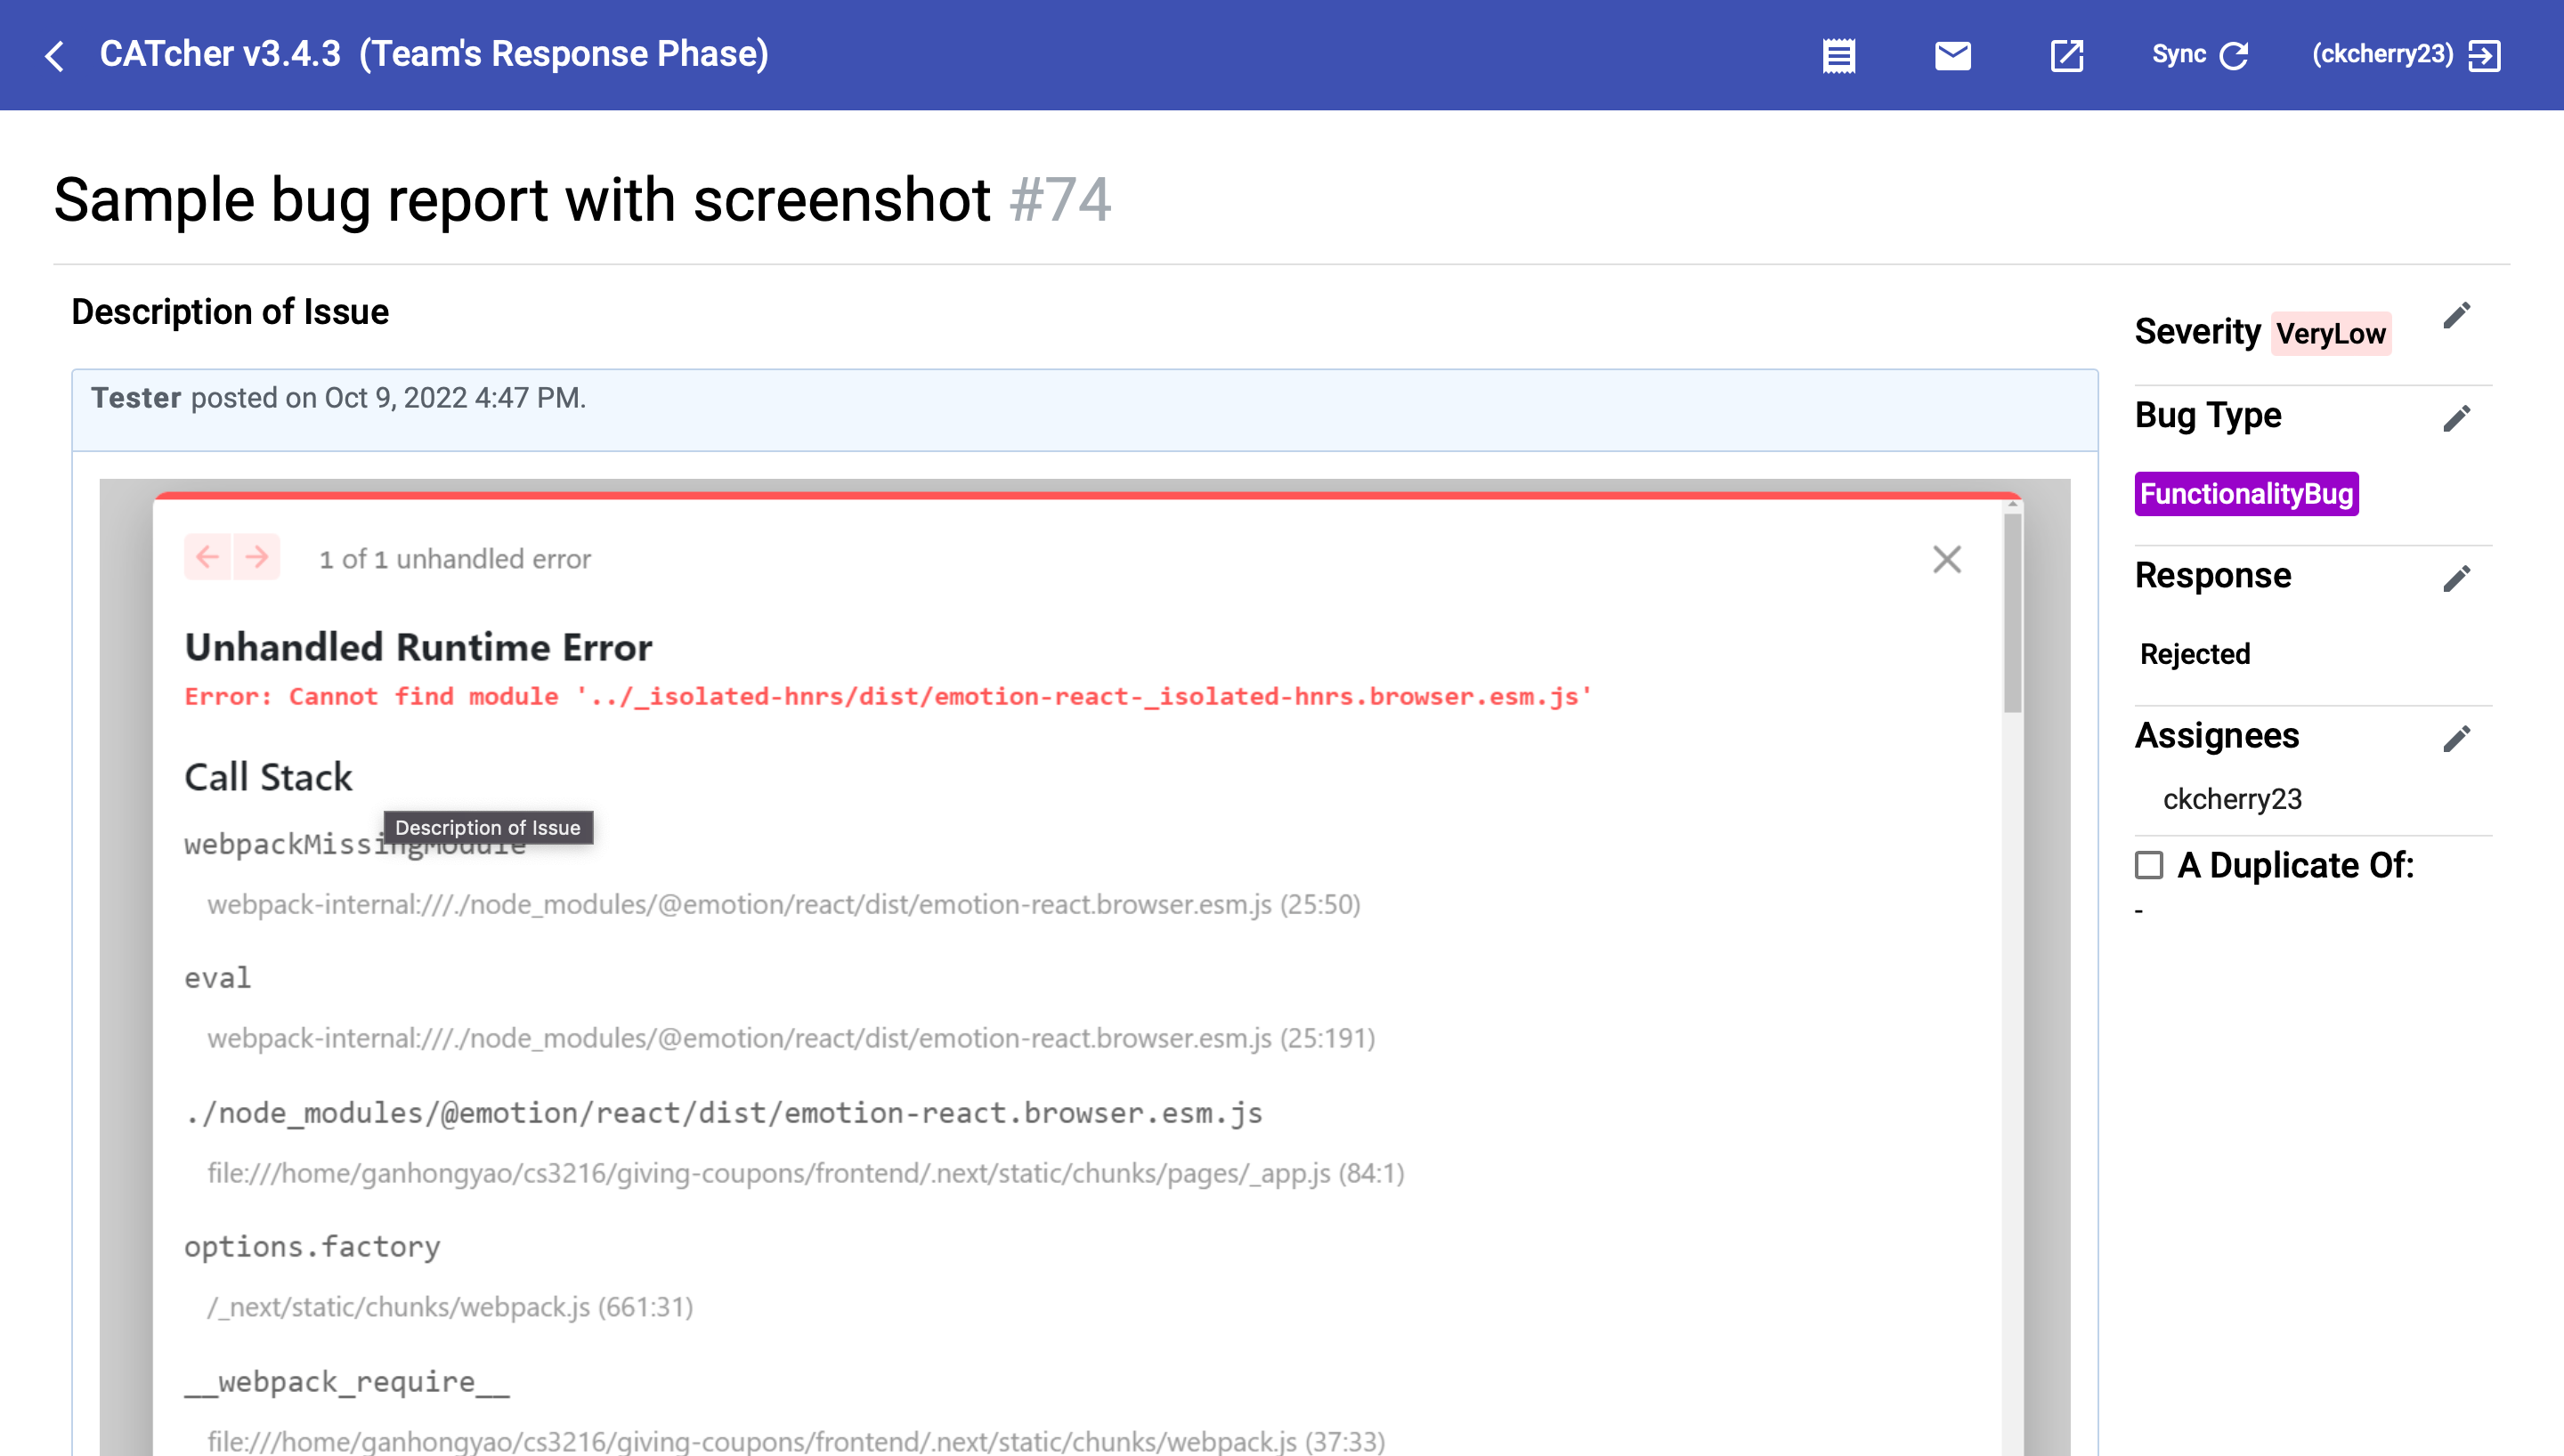Open issue in new window icon
This screenshot has width=2564, height=1456.
(2066, 55)
